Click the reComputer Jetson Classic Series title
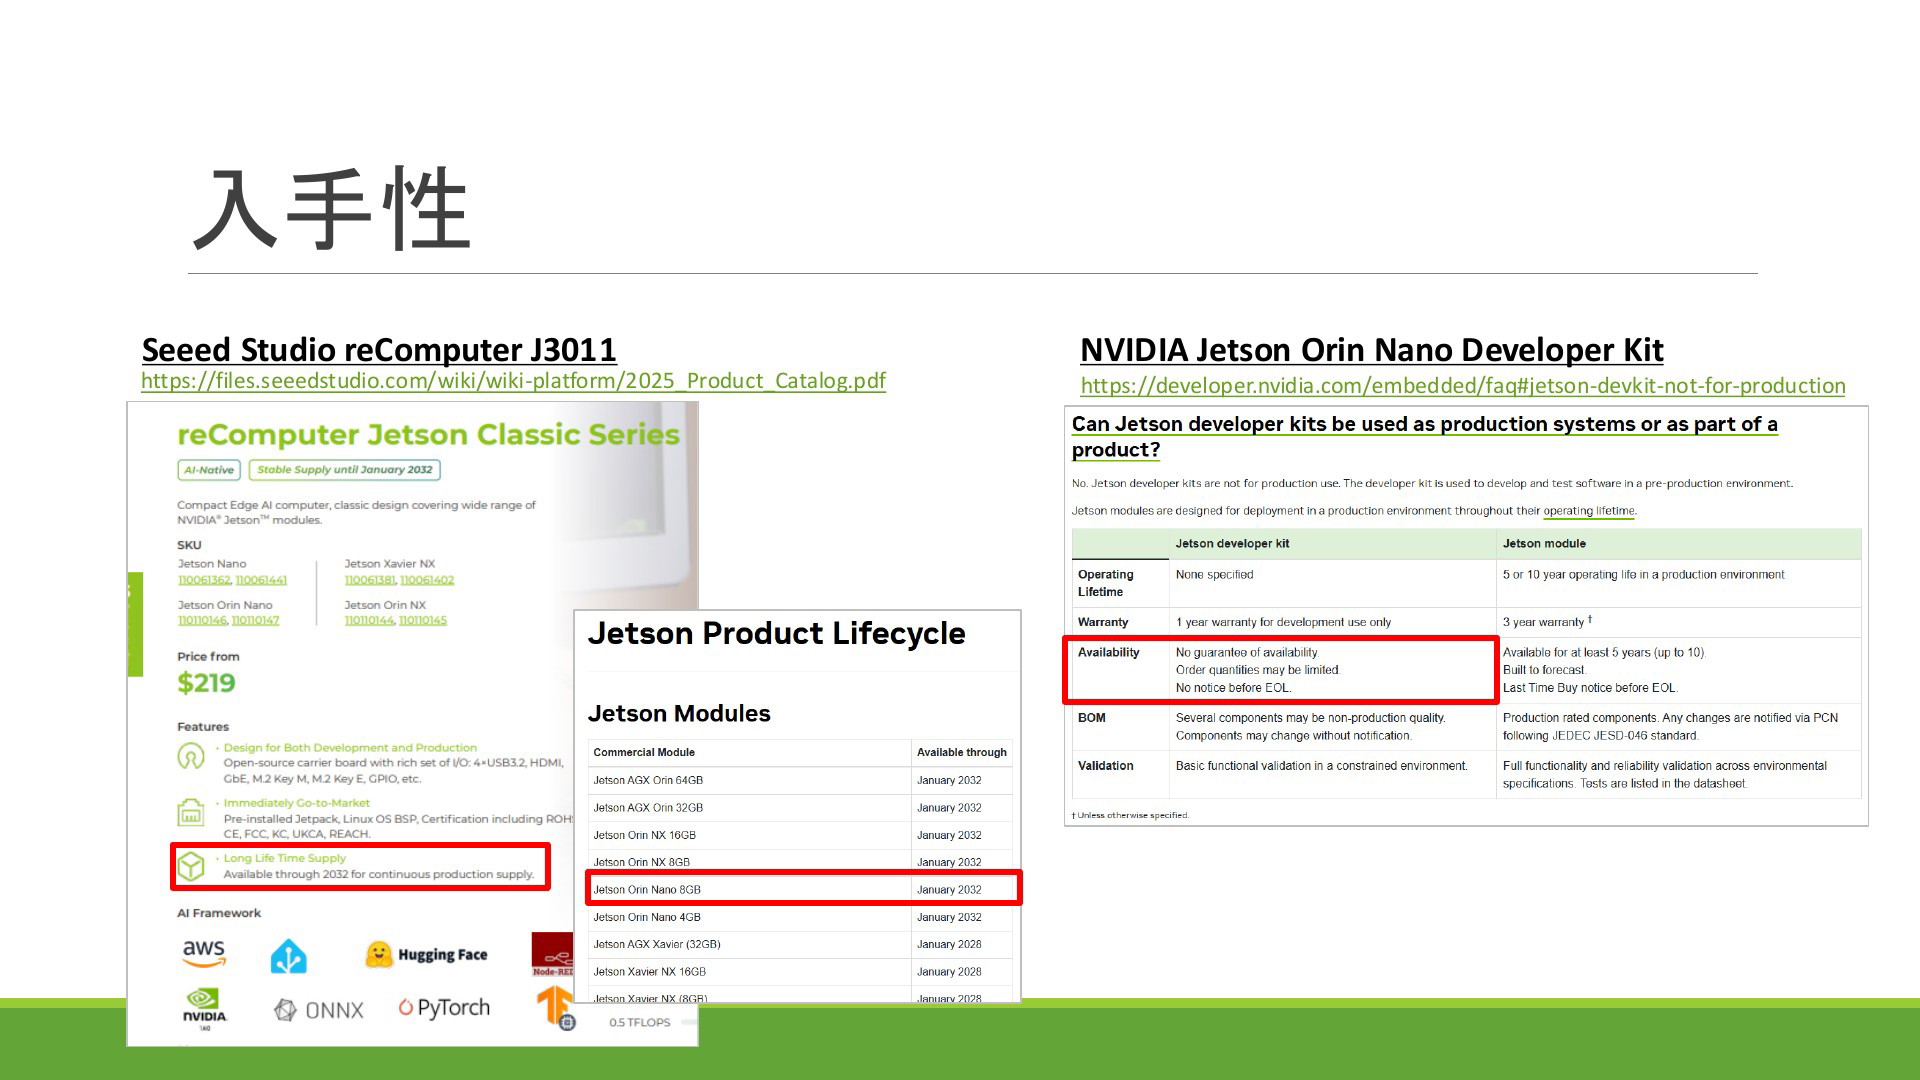This screenshot has width=1920, height=1080. 428,435
